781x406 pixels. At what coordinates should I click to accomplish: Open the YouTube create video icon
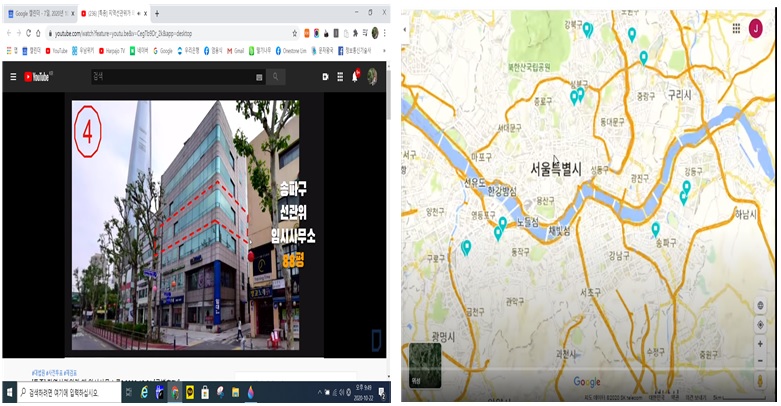[x=325, y=77]
